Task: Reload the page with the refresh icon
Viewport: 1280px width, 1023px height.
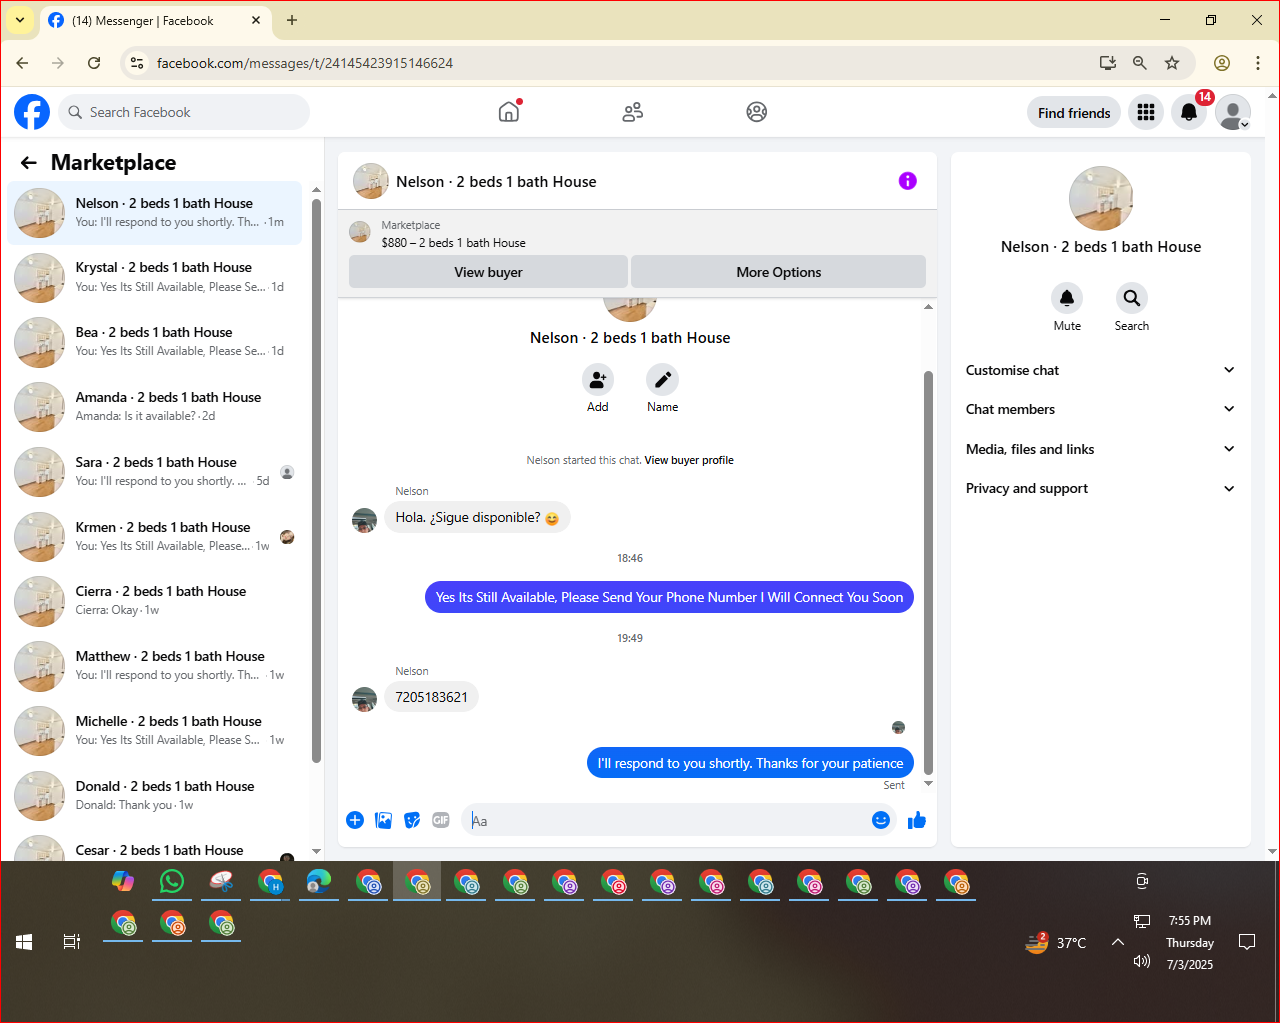Action: (94, 63)
